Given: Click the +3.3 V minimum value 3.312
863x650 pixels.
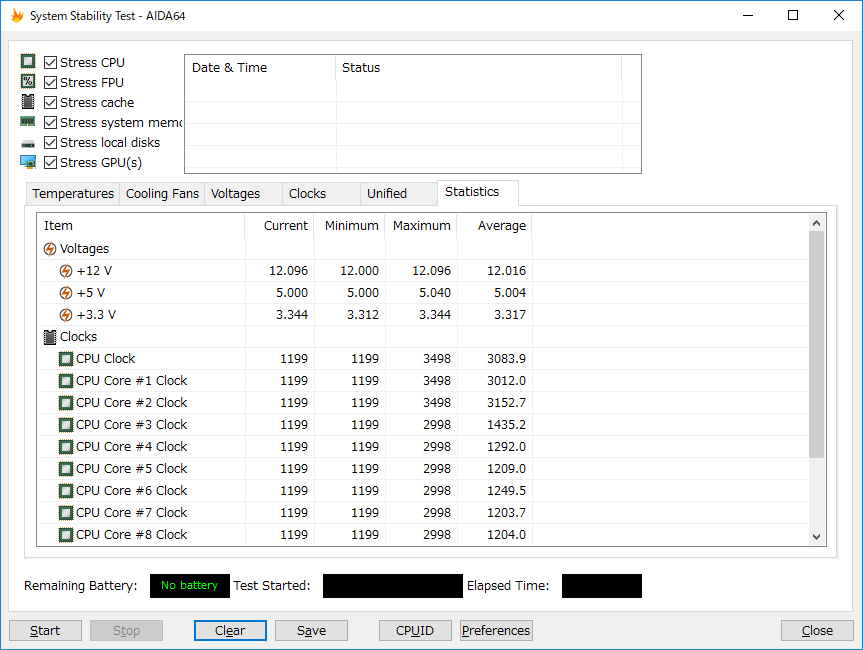Looking at the screenshot, I should tap(363, 315).
